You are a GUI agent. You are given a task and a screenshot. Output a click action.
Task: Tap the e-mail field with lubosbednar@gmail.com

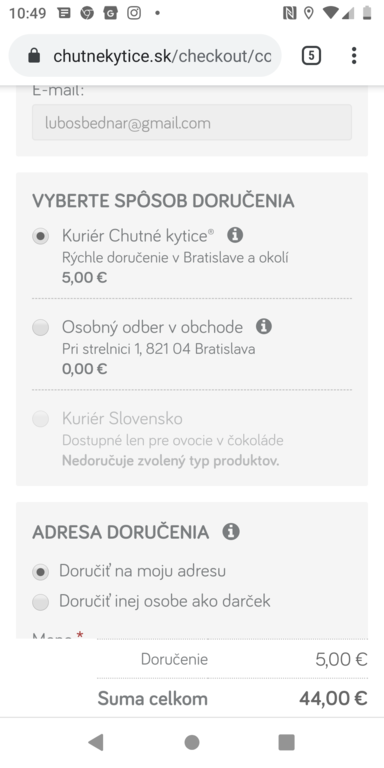point(192,122)
